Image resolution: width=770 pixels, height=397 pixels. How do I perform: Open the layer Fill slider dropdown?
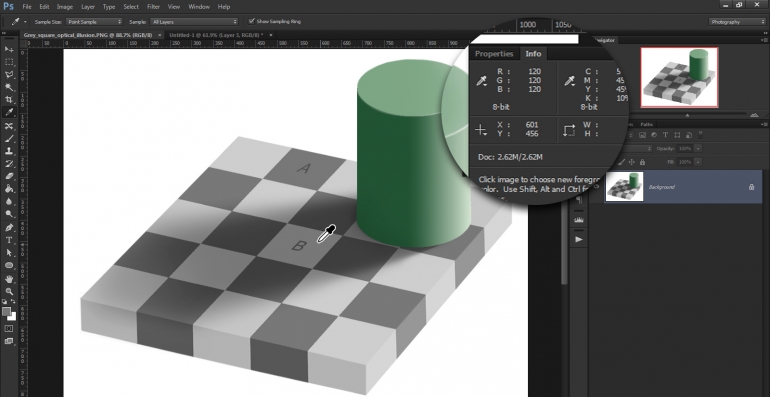point(698,162)
